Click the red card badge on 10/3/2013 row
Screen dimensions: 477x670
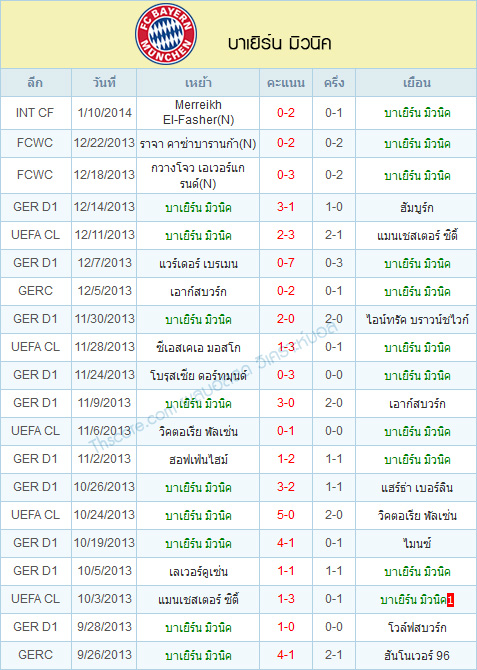(450, 600)
